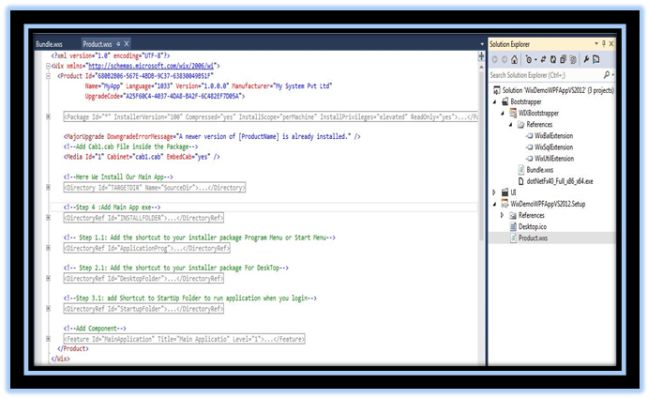The width and height of the screenshot is (650, 399).
Task: Click the UI solution folder icon
Action: click(504, 193)
